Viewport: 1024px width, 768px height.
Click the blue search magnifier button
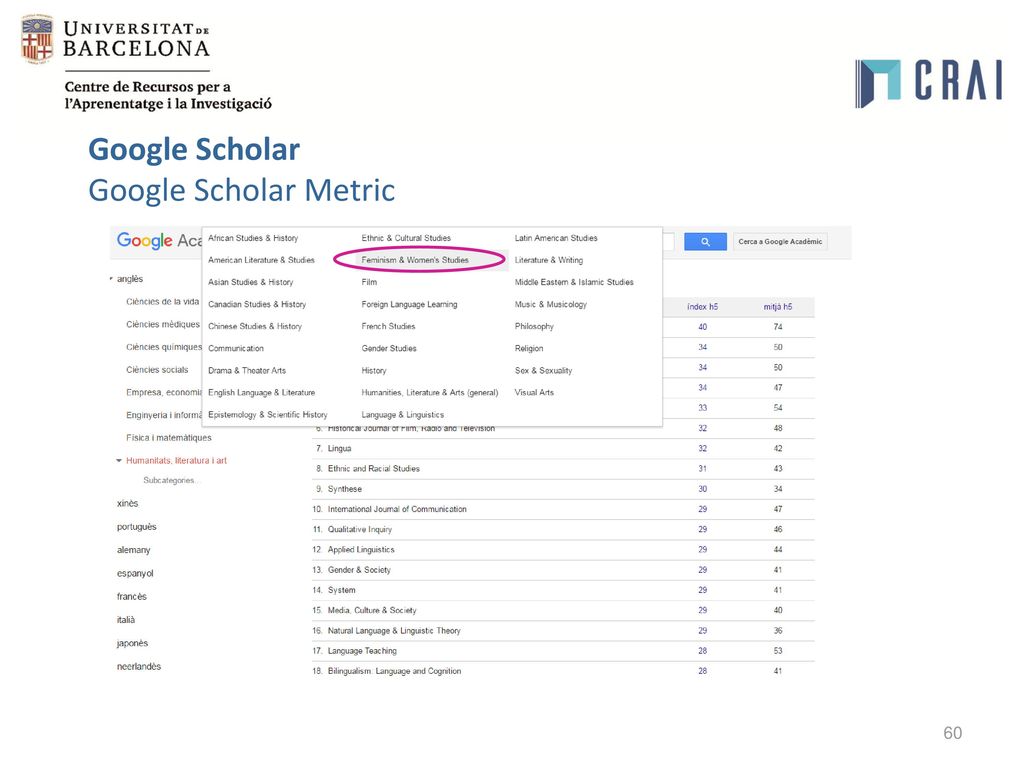[x=705, y=242]
